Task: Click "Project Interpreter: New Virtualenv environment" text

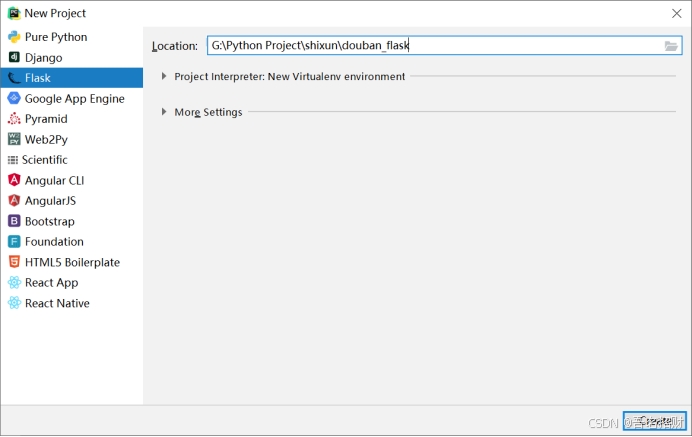Action: click(290, 76)
